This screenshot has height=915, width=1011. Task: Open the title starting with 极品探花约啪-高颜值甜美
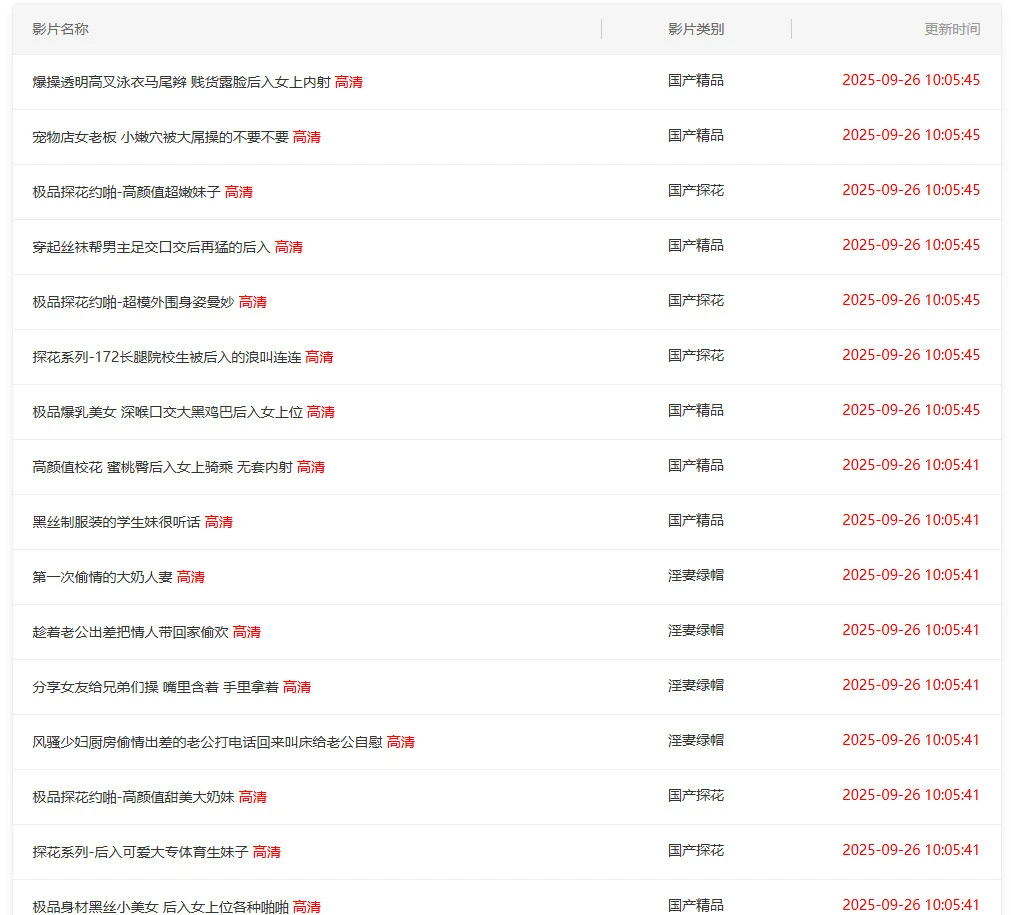pyautogui.click(x=133, y=797)
